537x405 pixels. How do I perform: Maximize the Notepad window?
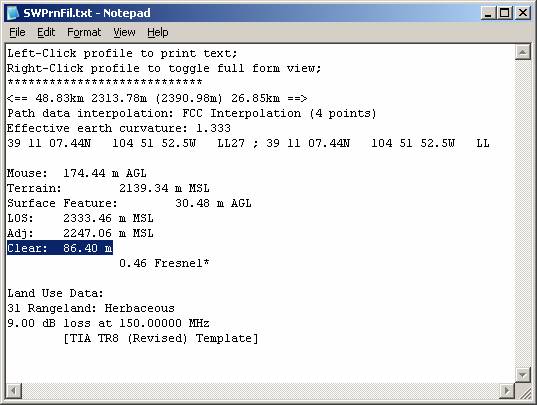505,13
